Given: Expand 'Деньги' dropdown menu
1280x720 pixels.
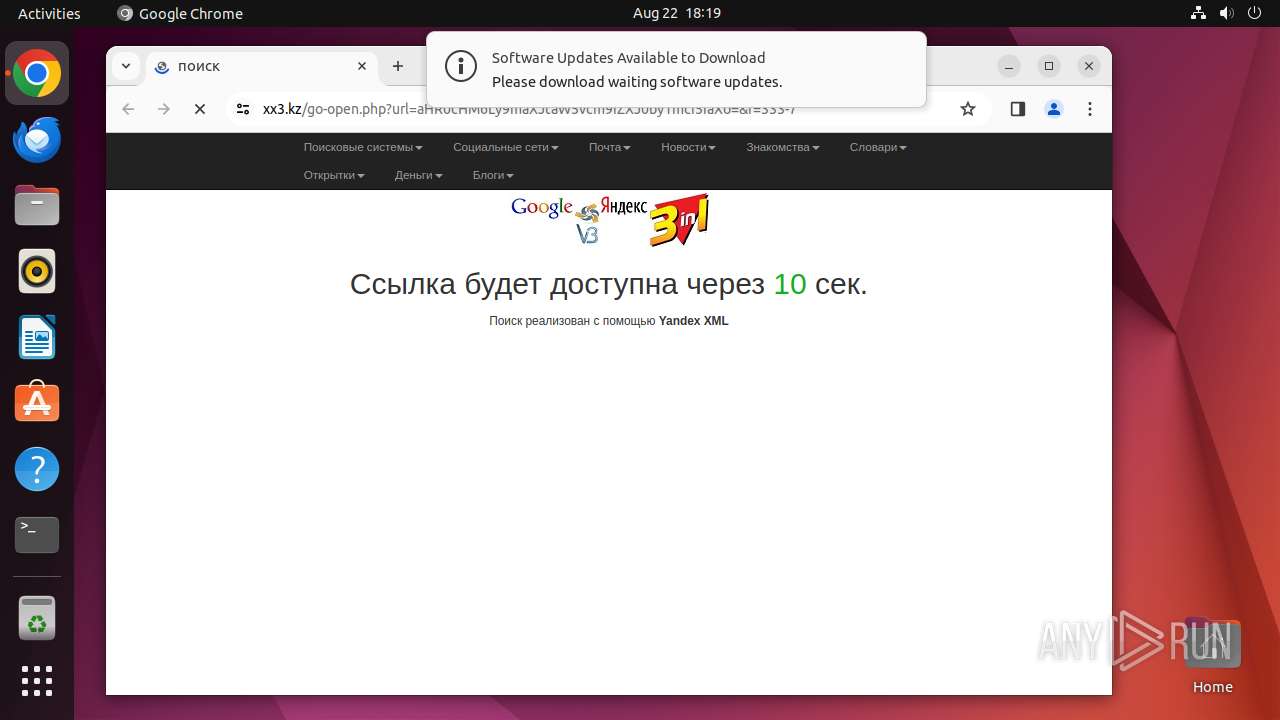Looking at the screenshot, I should coord(418,175).
